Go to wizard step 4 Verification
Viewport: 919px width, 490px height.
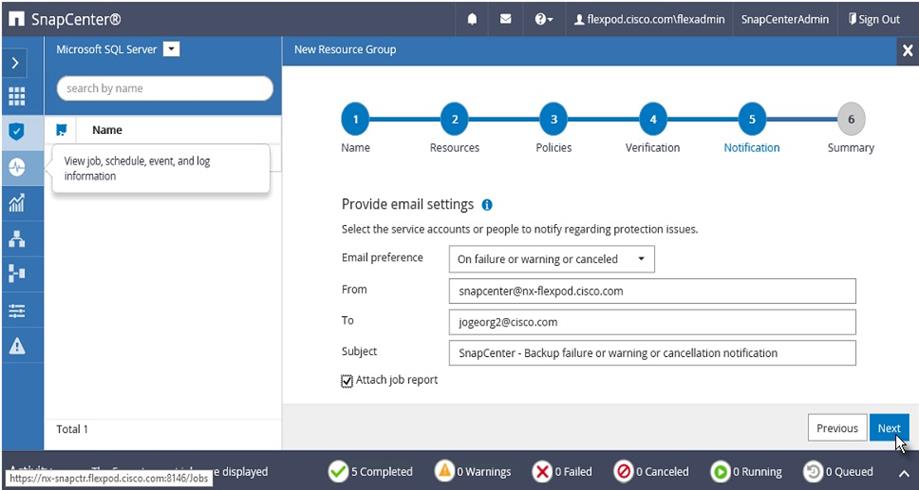pos(652,119)
